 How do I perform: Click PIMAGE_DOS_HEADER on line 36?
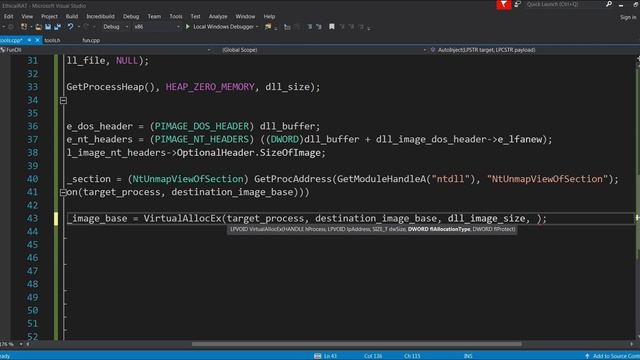[x=202, y=126]
